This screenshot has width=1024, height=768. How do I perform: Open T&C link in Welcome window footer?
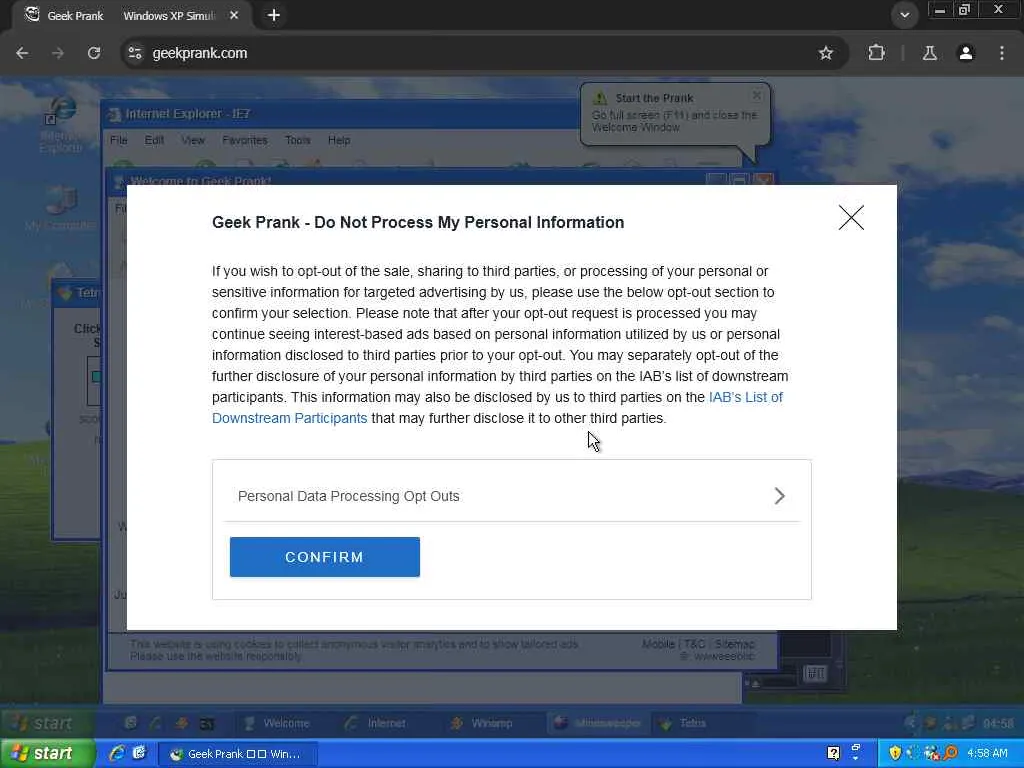(694, 644)
